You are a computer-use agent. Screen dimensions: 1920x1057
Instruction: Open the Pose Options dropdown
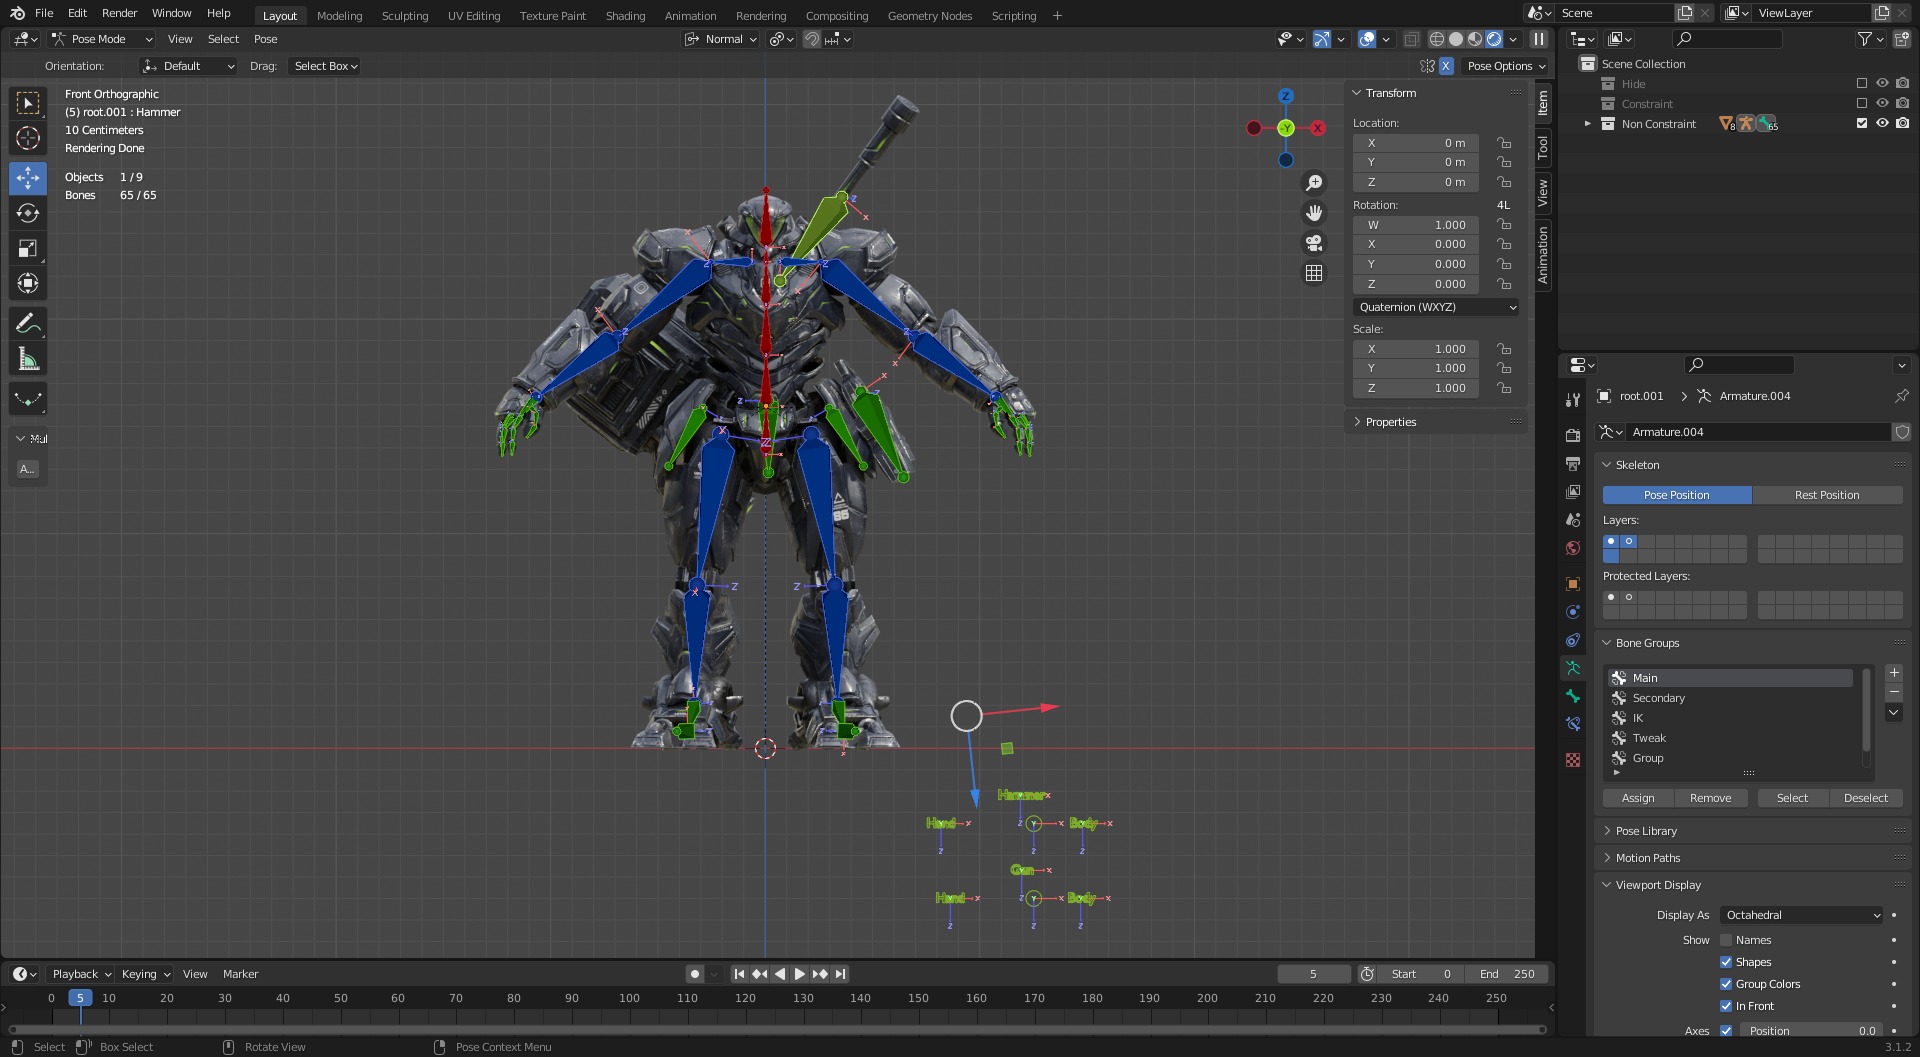pyautogui.click(x=1506, y=66)
